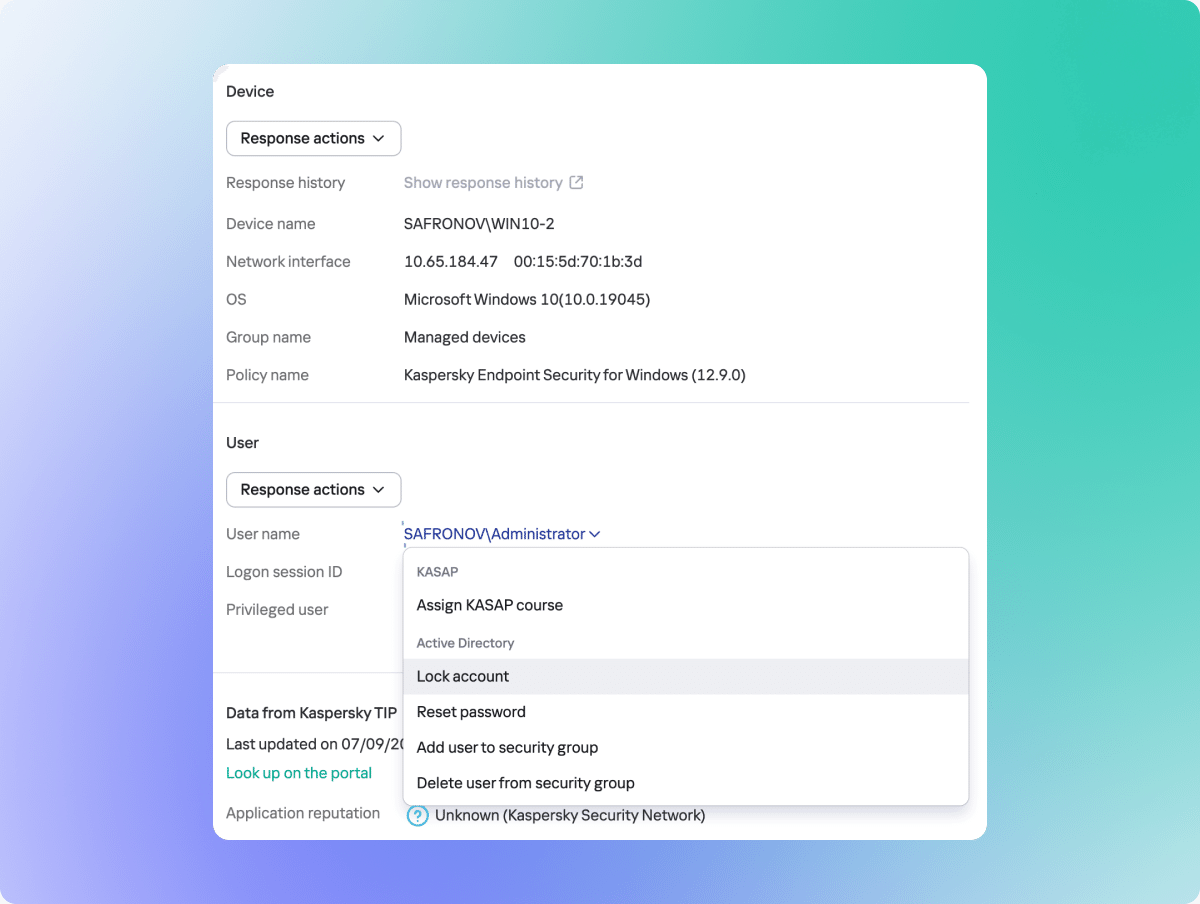This screenshot has height=904, width=1200.
Task: Click the Managed devices group value
Action: coord(465,338)
